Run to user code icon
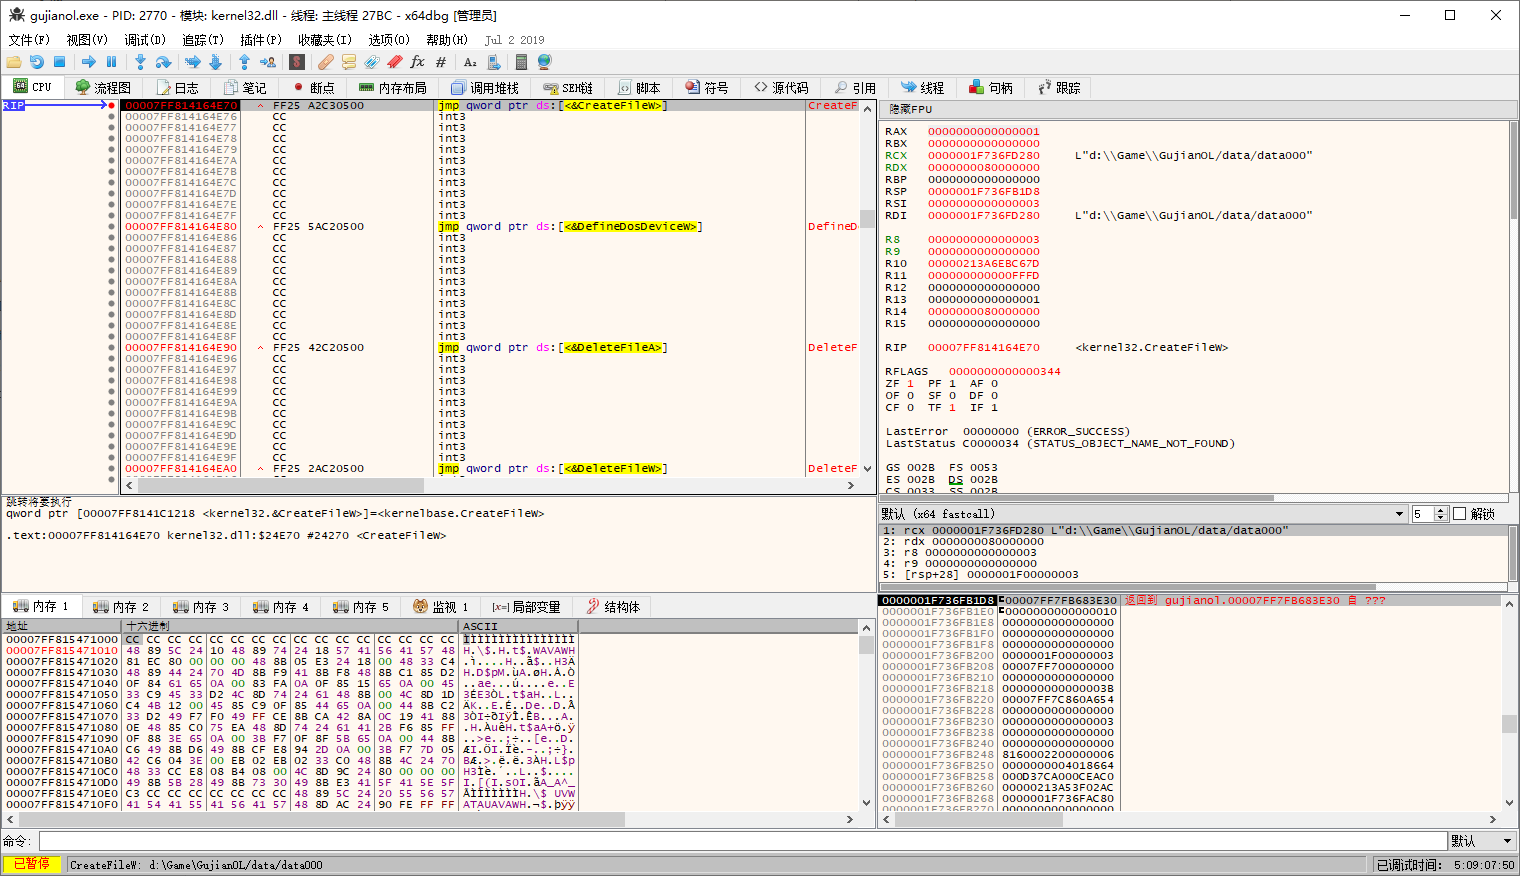This screenshot has height=876, width=1520. coord(267,62)
